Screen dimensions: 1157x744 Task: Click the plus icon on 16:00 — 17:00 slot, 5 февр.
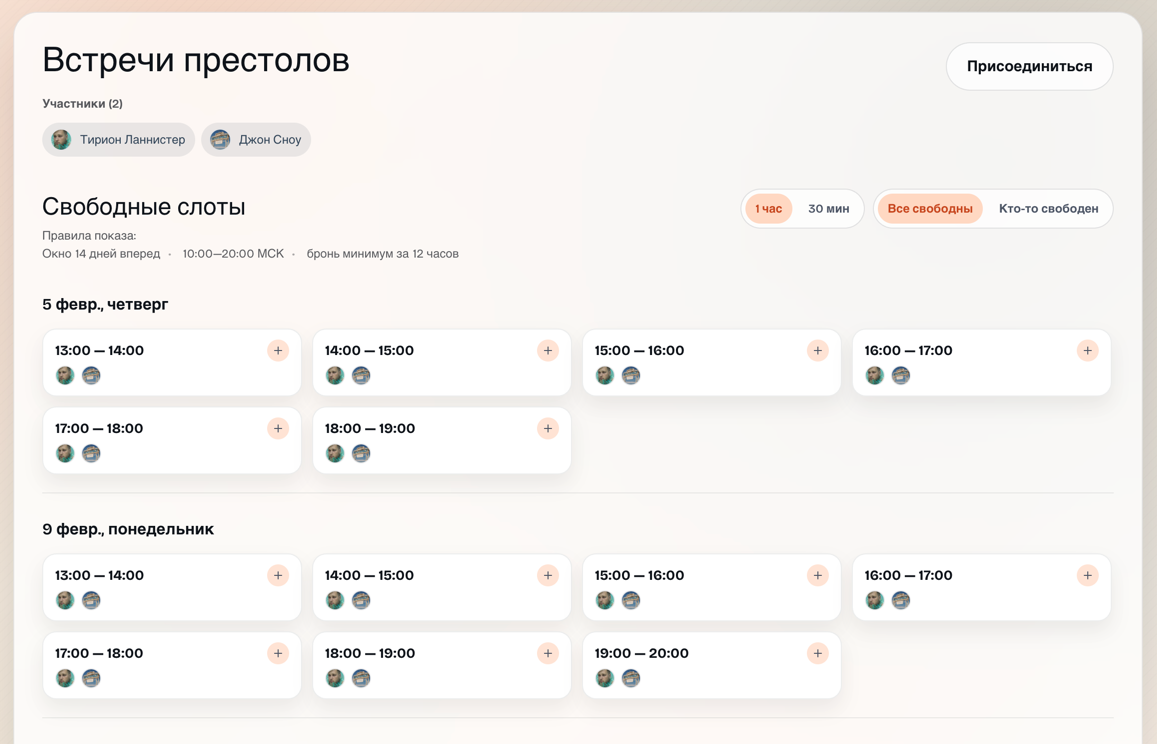[x=1087, y=351]
